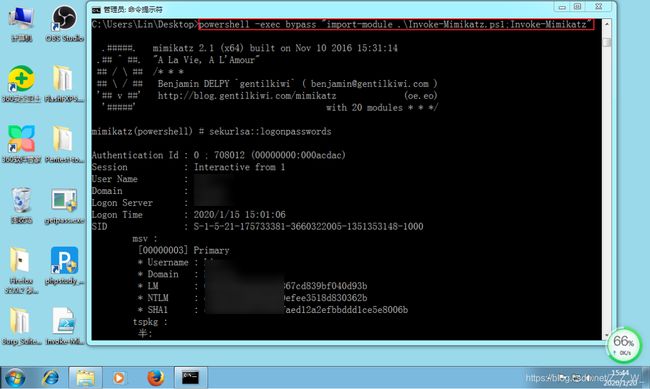Screen dimensions: 650x389
Task: Minimize the command prompt window
Action: click(562, 7)
